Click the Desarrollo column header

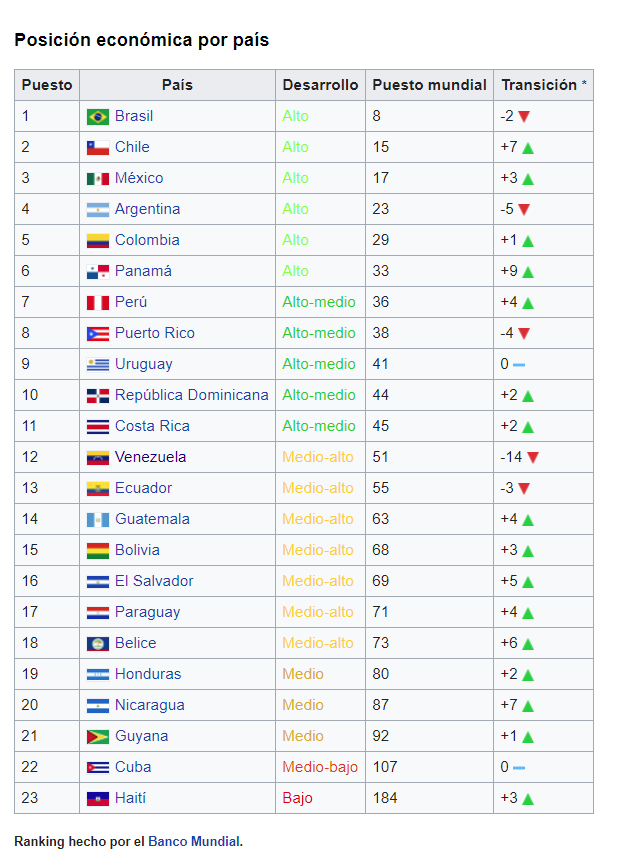click(320, 85)
